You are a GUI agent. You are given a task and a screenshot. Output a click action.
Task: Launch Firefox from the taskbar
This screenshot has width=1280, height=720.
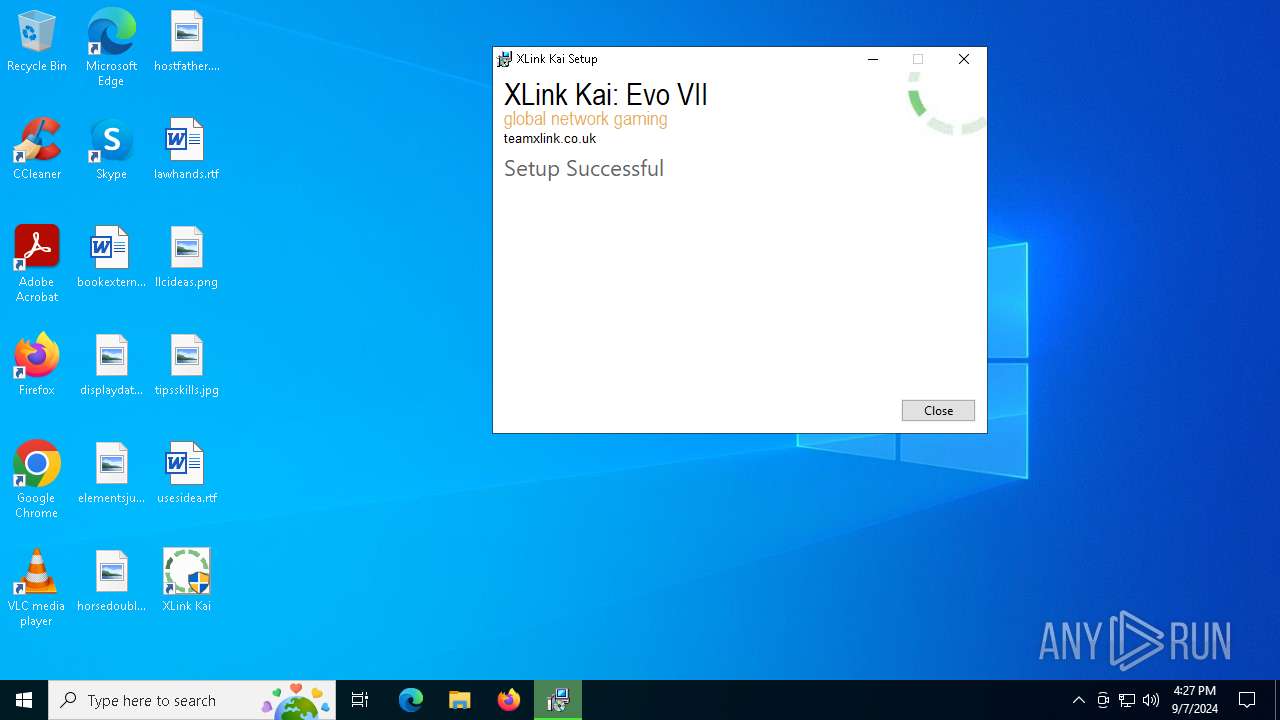pyautogui.click(x=508, y=700)
